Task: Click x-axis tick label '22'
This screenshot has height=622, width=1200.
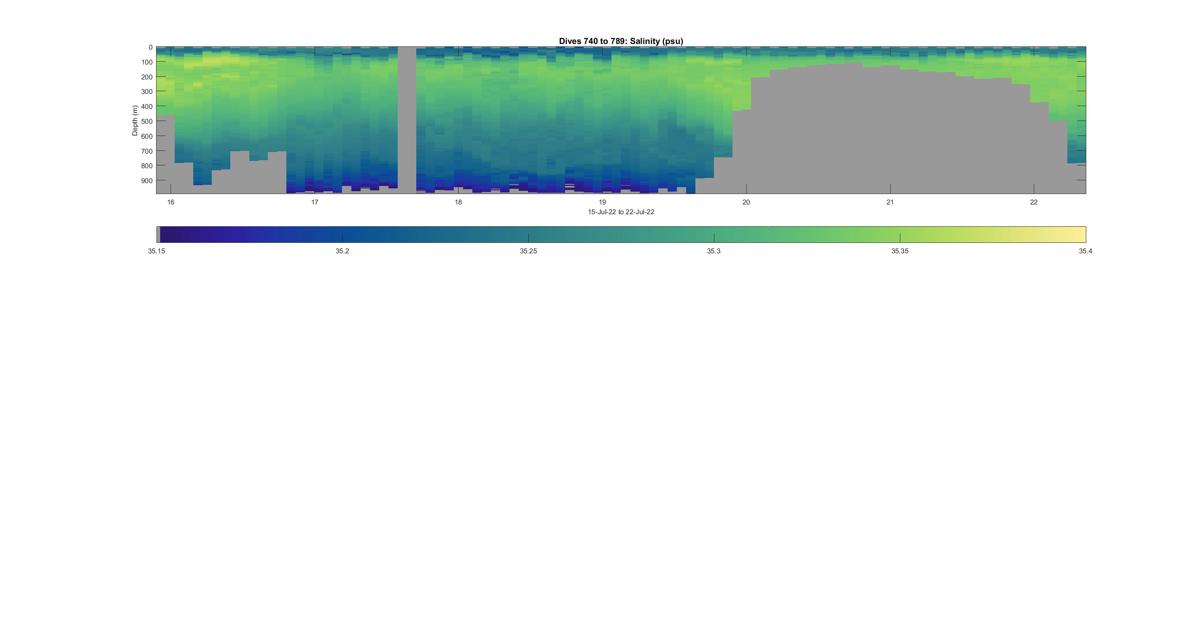Action: (1034, 202)
